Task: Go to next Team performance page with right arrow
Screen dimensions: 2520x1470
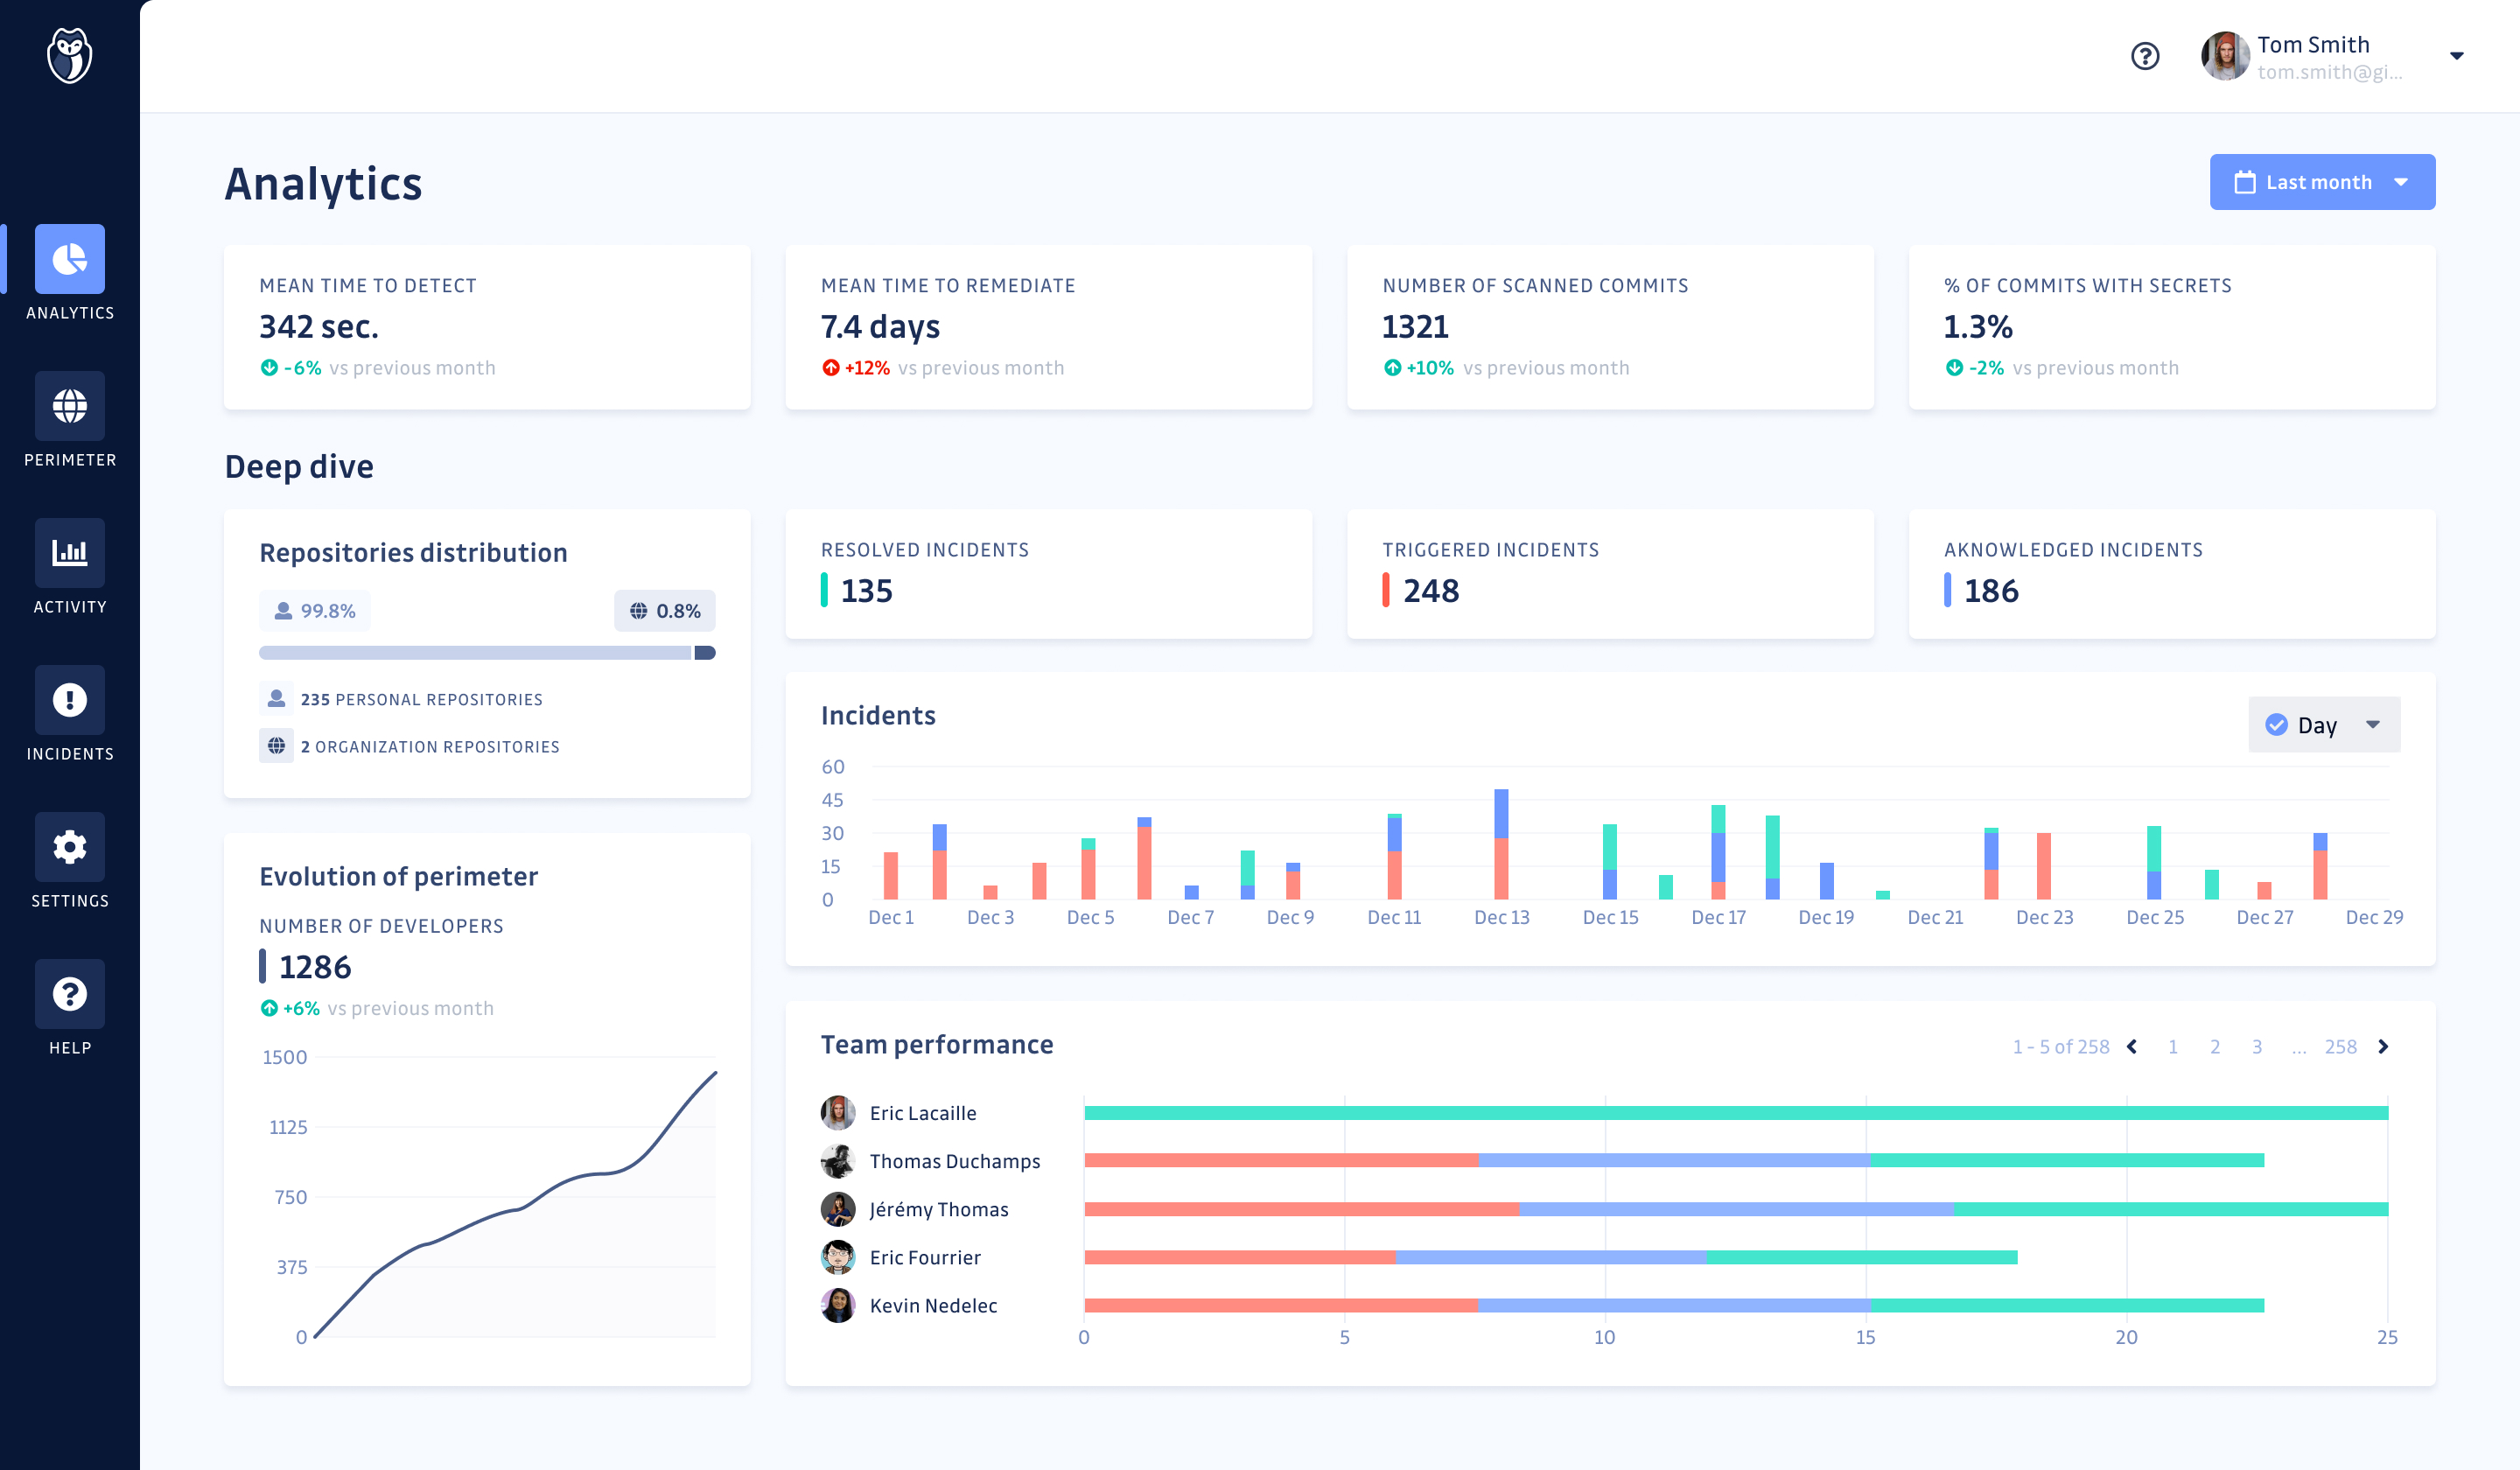Action: click(2385, 1046)
